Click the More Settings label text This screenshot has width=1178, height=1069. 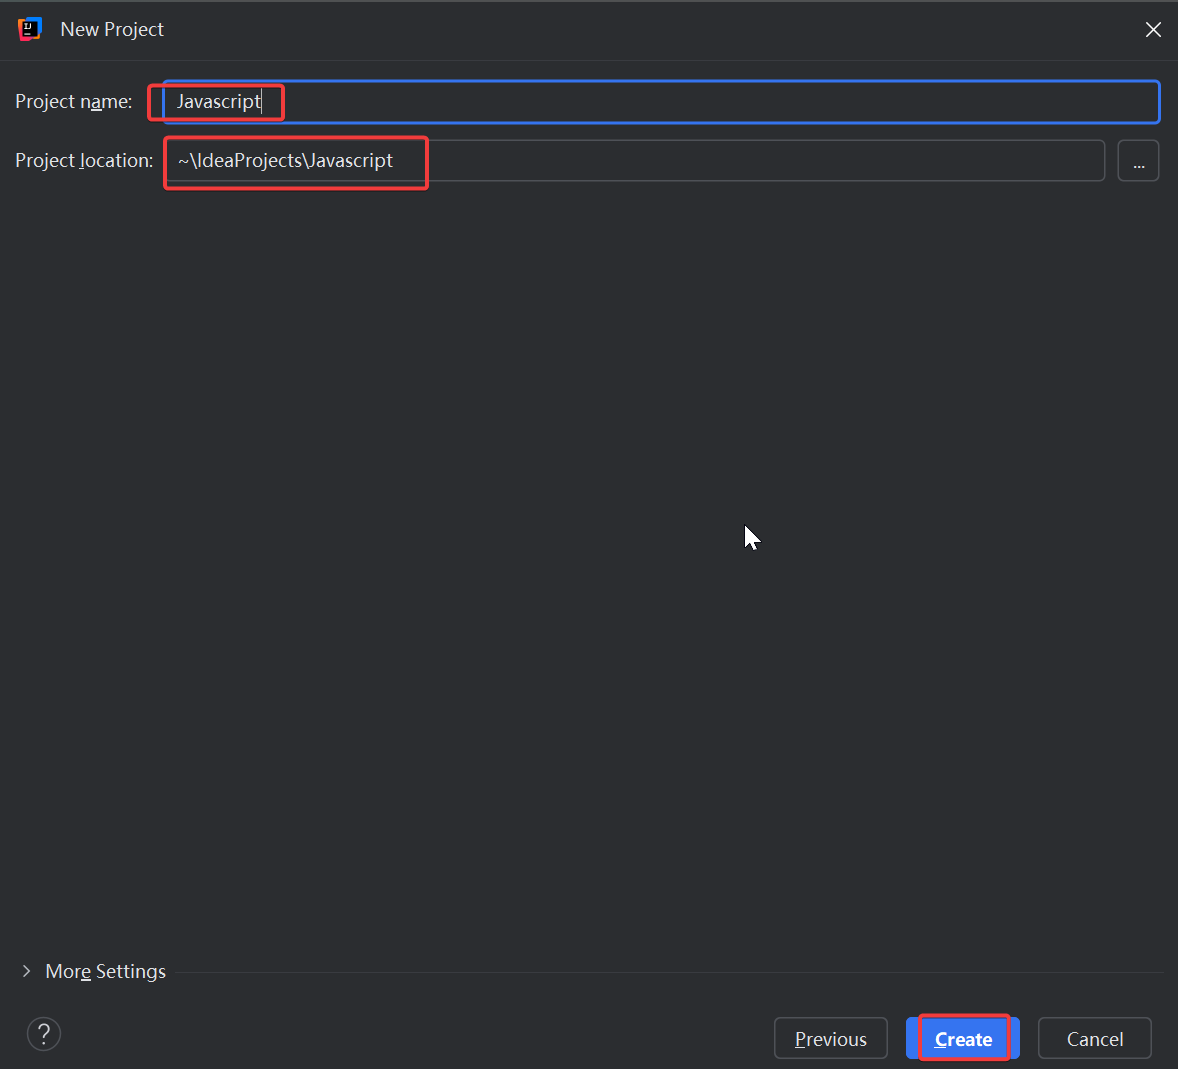(105, 971)
